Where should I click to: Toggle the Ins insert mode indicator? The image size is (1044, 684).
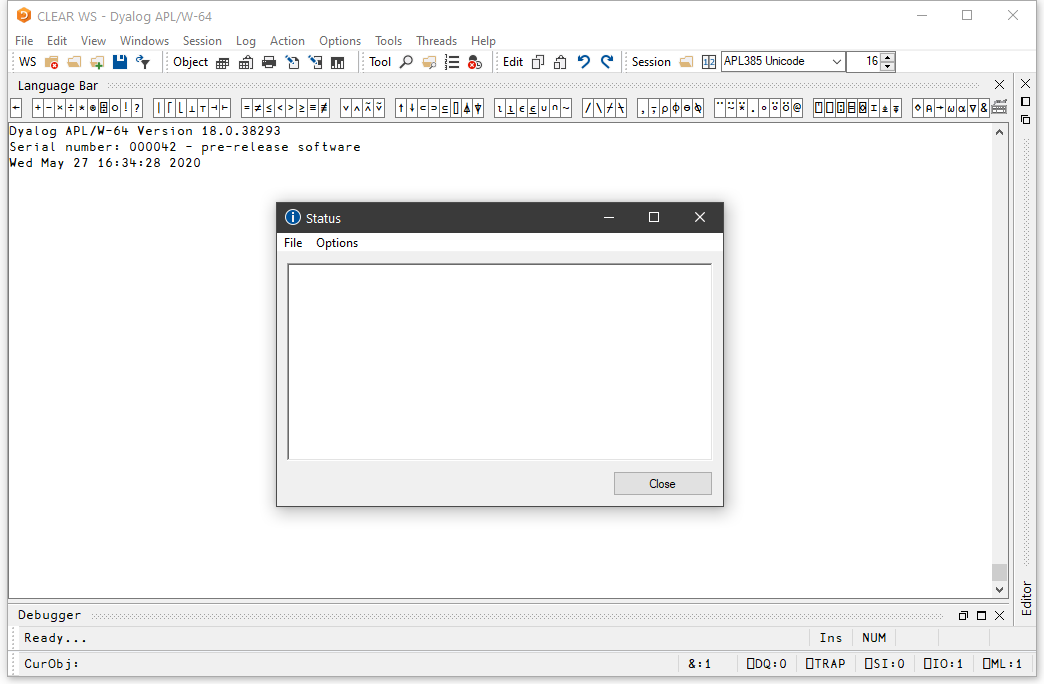830,638
